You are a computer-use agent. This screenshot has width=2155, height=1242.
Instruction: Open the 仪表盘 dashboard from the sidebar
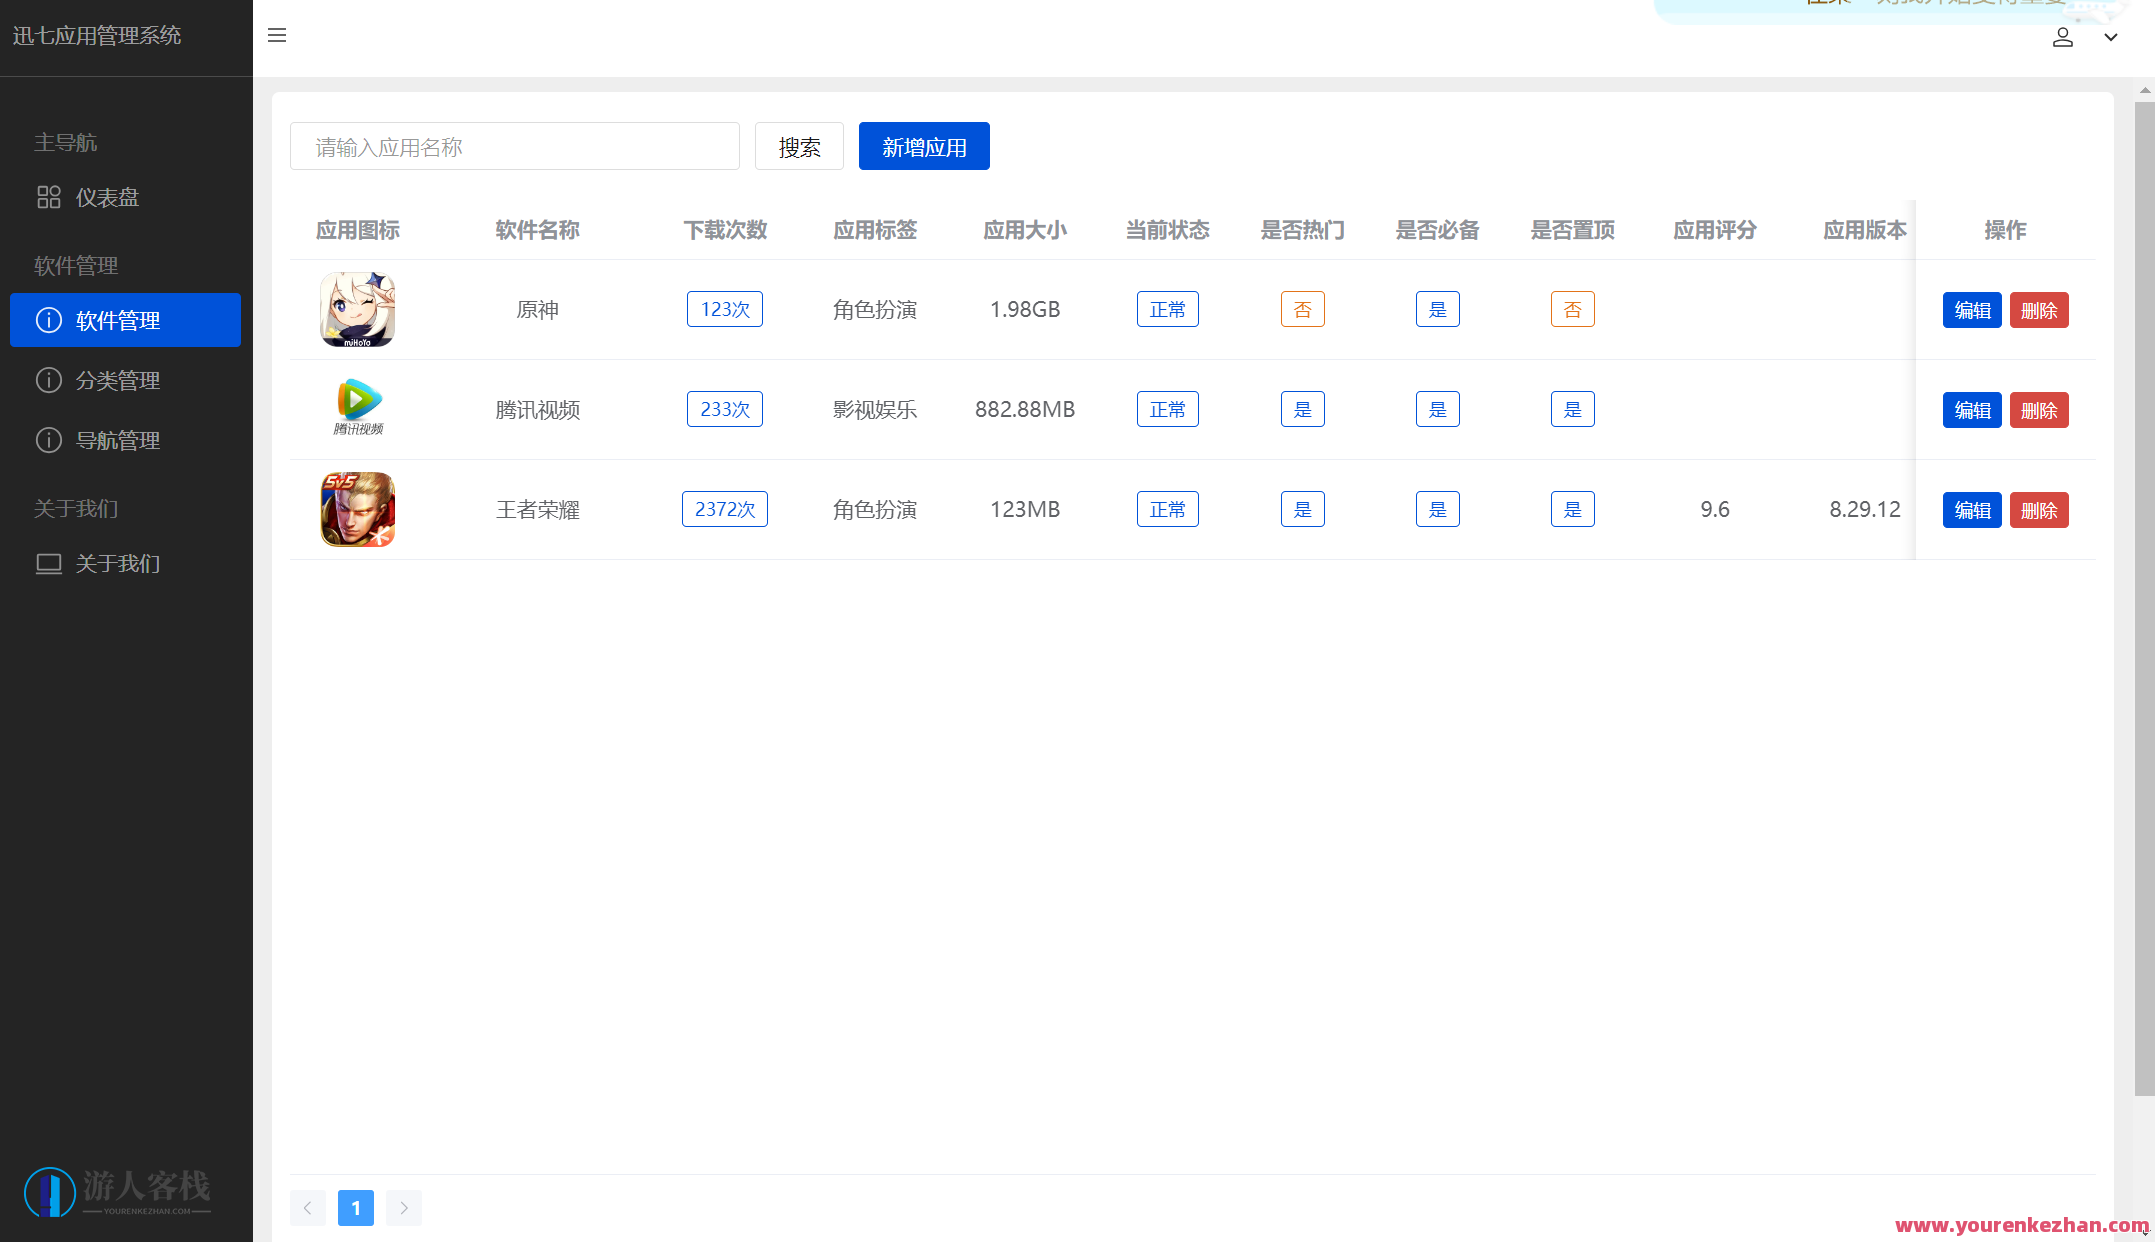[x=108, y=197]
